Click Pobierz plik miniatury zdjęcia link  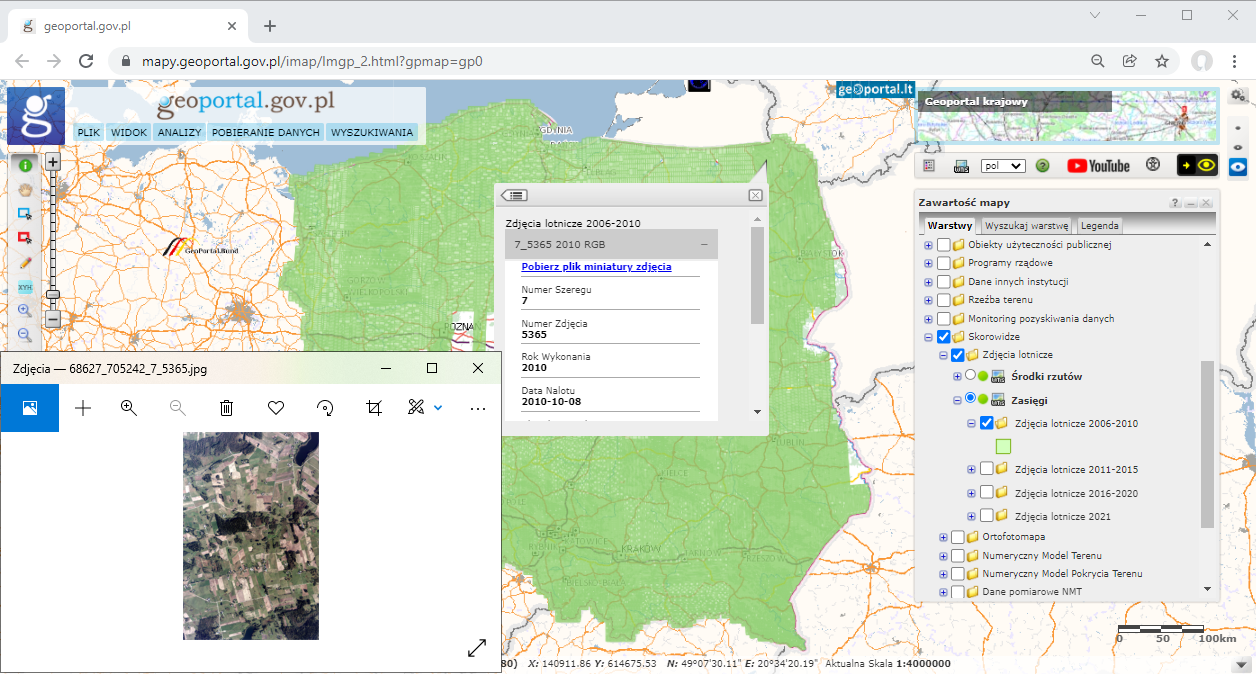(596, 267)
